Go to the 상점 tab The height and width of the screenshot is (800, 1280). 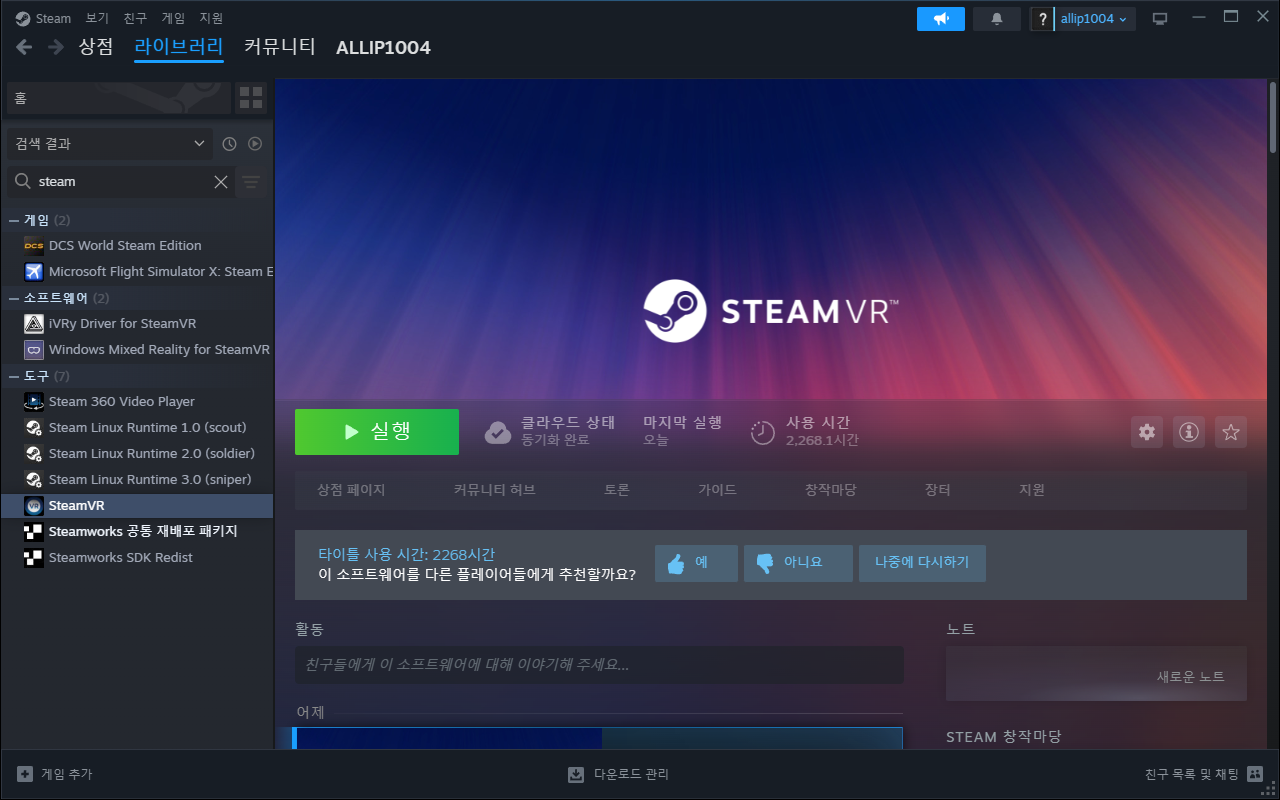tap(96, 47)
